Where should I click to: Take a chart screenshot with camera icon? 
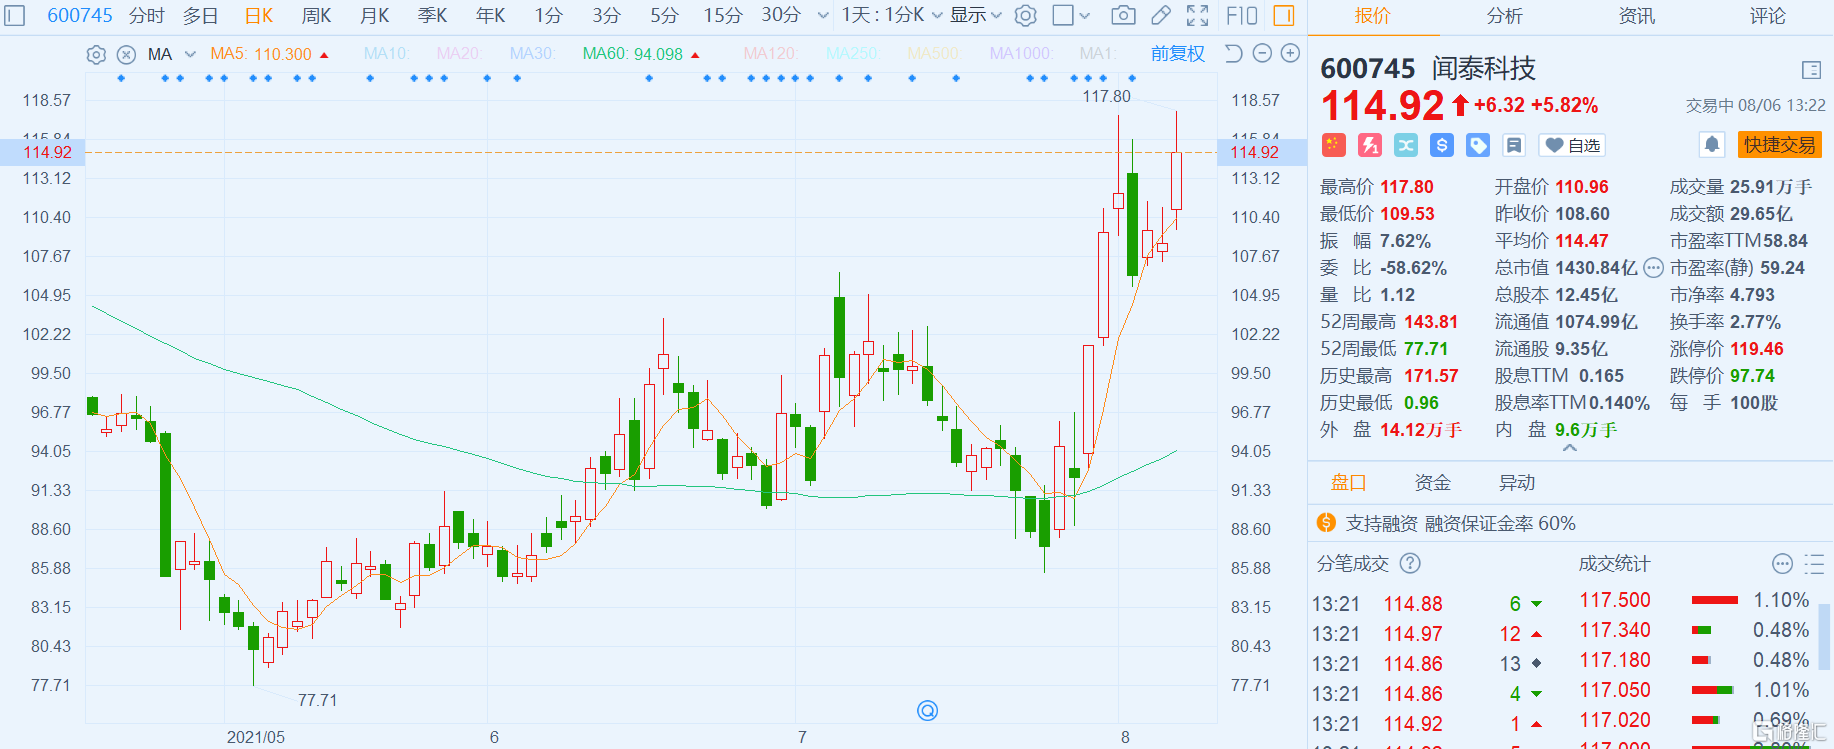tap(1123, 15)
